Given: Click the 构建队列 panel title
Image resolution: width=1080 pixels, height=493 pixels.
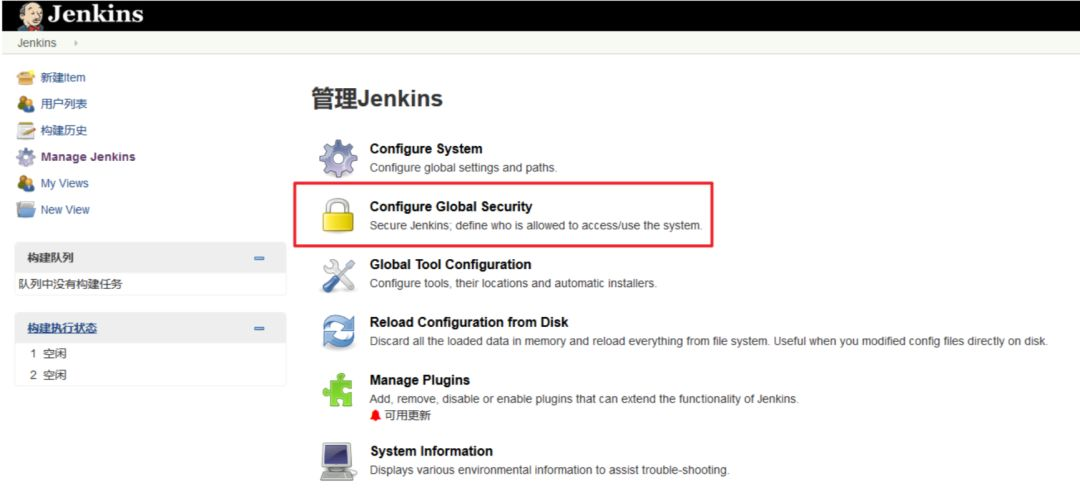Looking at the screenshot, I should [x=50, y=258].
